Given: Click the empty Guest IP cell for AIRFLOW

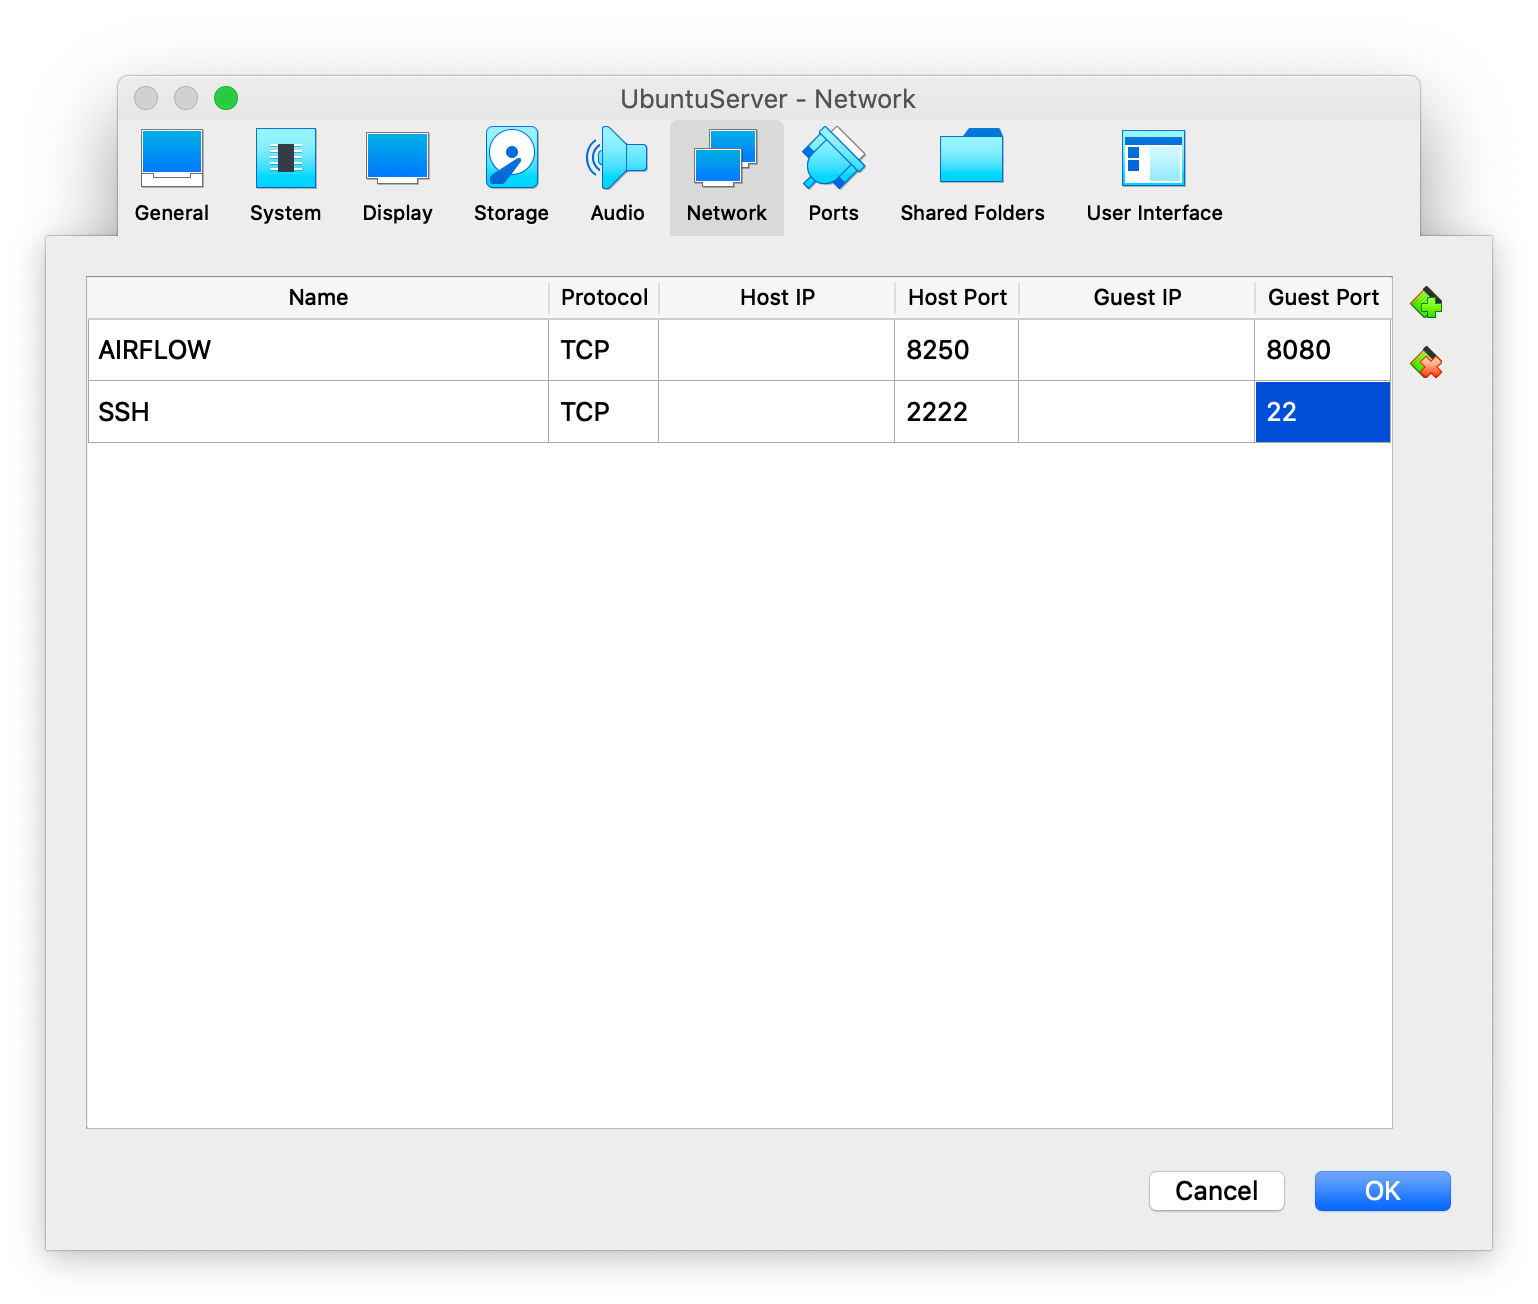Looking at the screenshot, I should pyautogui.click(x=1137, y=350).
